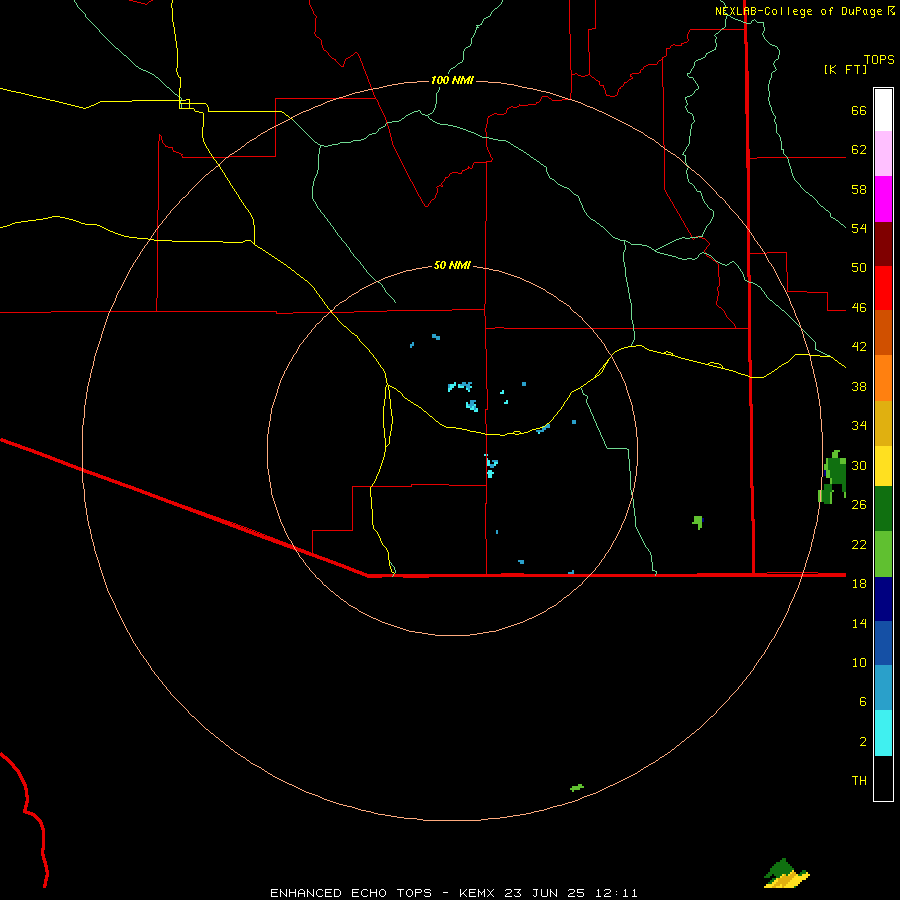Click the light green echo just west of the thick red vertical border
This screenshot has height=900, width=900.
(697, 522)
